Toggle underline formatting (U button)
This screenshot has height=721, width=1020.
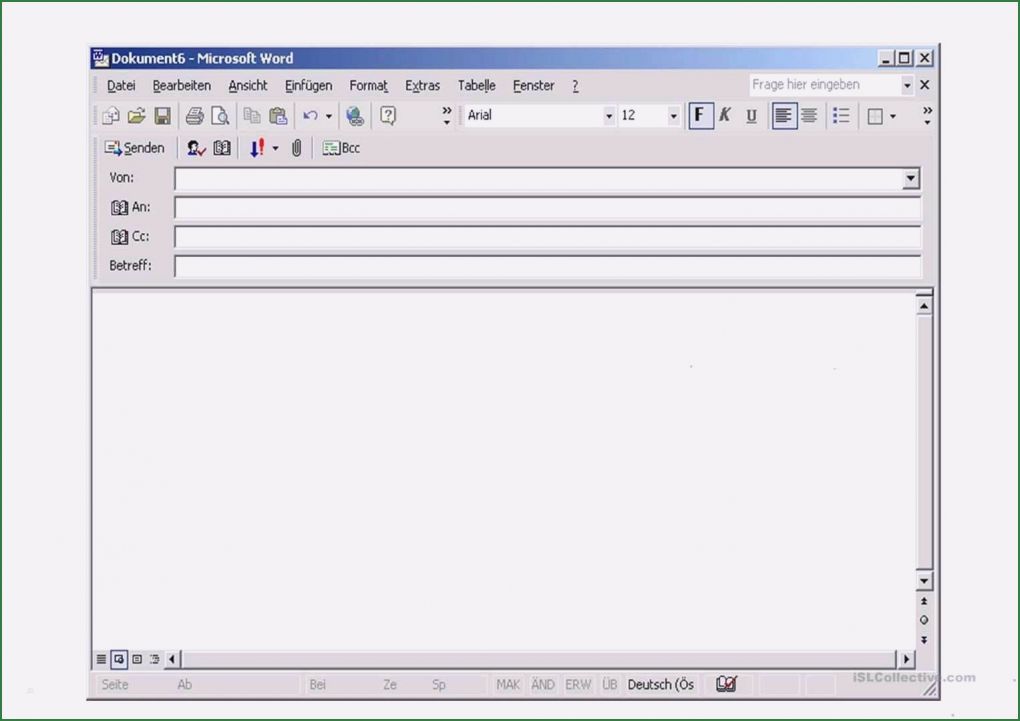click(750, 115)
